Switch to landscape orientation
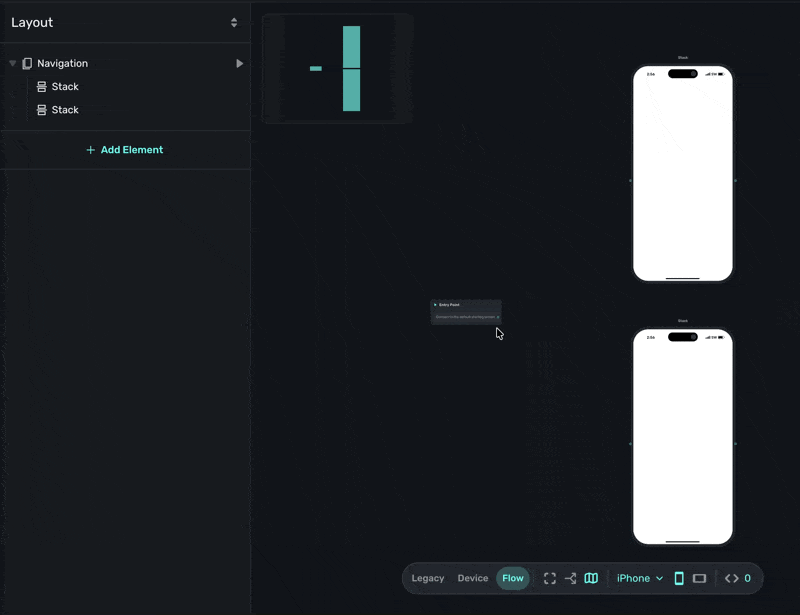This screenshot has width=800, height=615. click(x=700, y=578)
